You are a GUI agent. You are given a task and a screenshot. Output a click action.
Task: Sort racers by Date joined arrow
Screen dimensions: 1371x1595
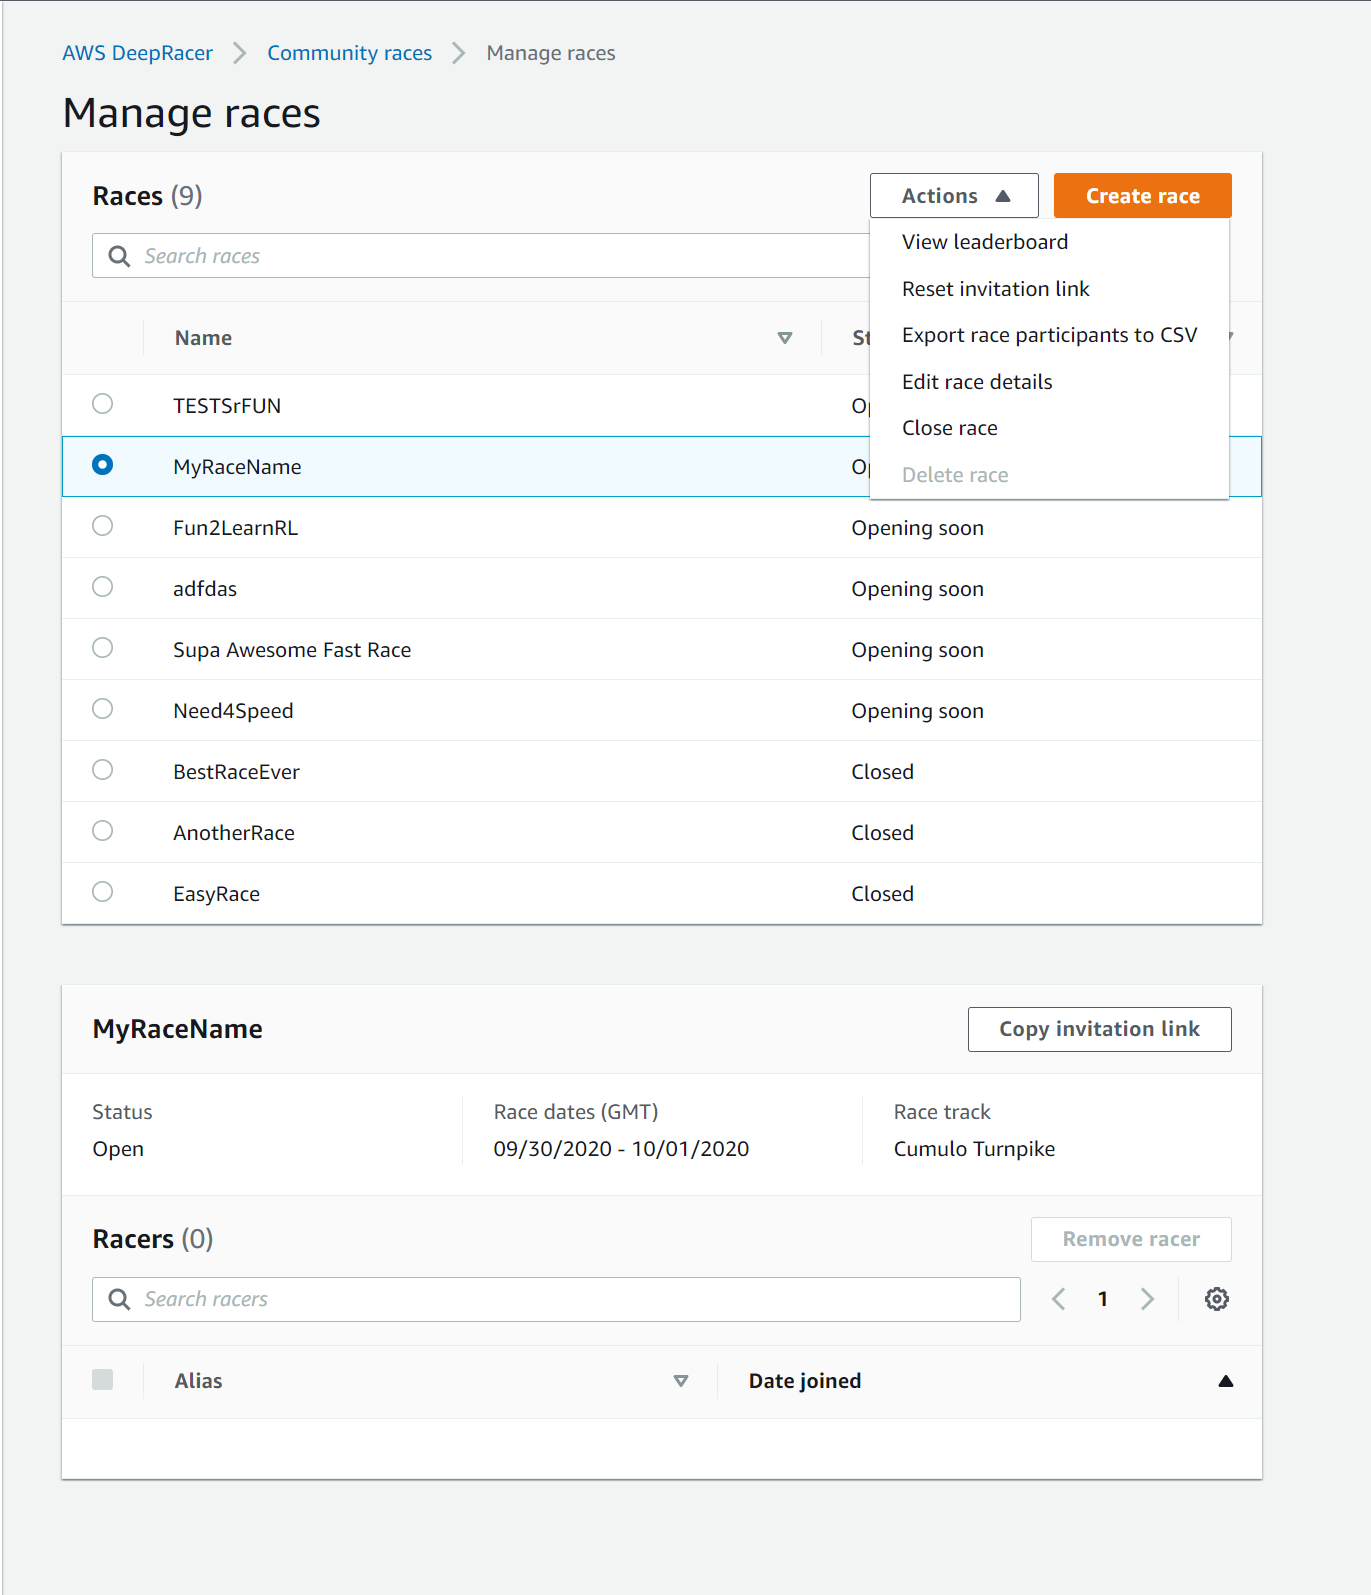click(x=1225, y=1381)
